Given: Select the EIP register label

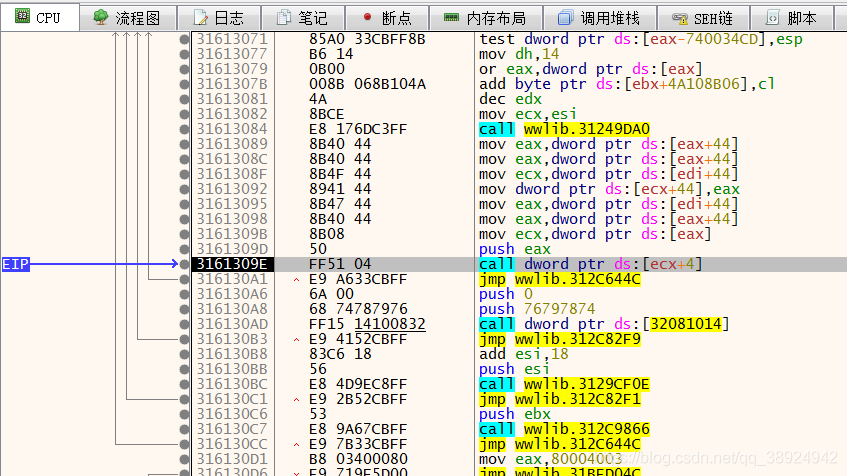Looking at the screenshot, I should pyautogui.click(x=15, y=264).
